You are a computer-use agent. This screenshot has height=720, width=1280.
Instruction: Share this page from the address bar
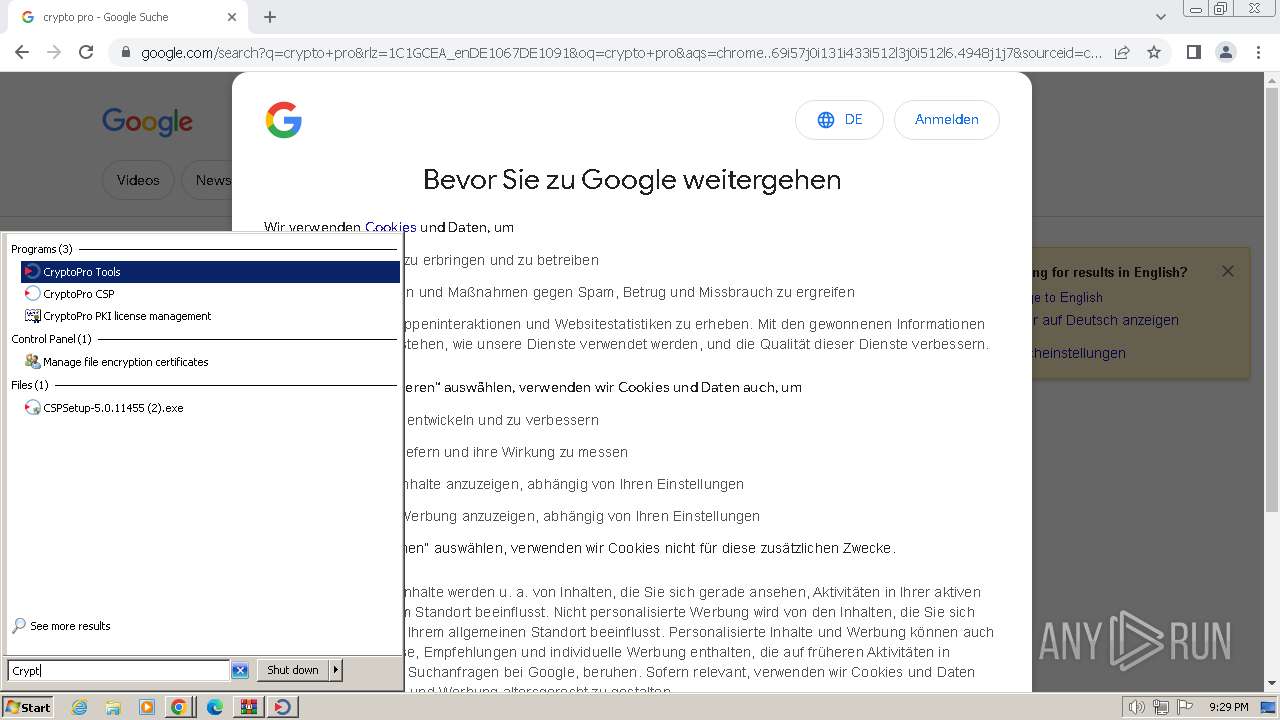[x=1122, y=52]
